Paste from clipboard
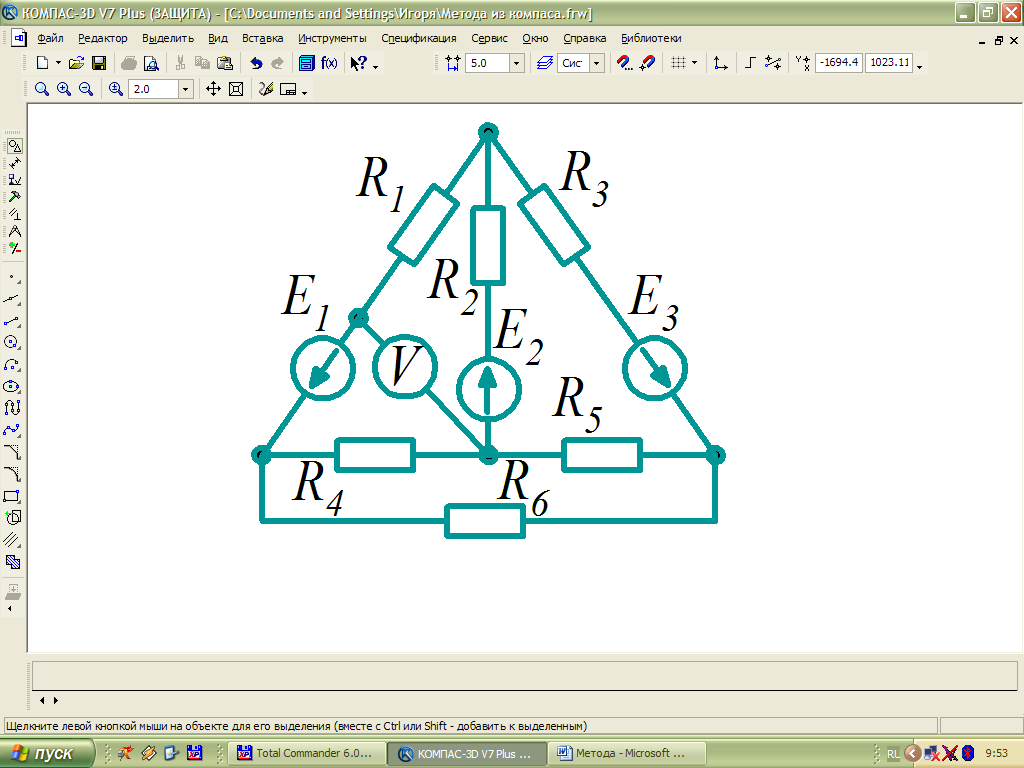The width and height of the screenshot is (1024, 768). tap(225, 63)
